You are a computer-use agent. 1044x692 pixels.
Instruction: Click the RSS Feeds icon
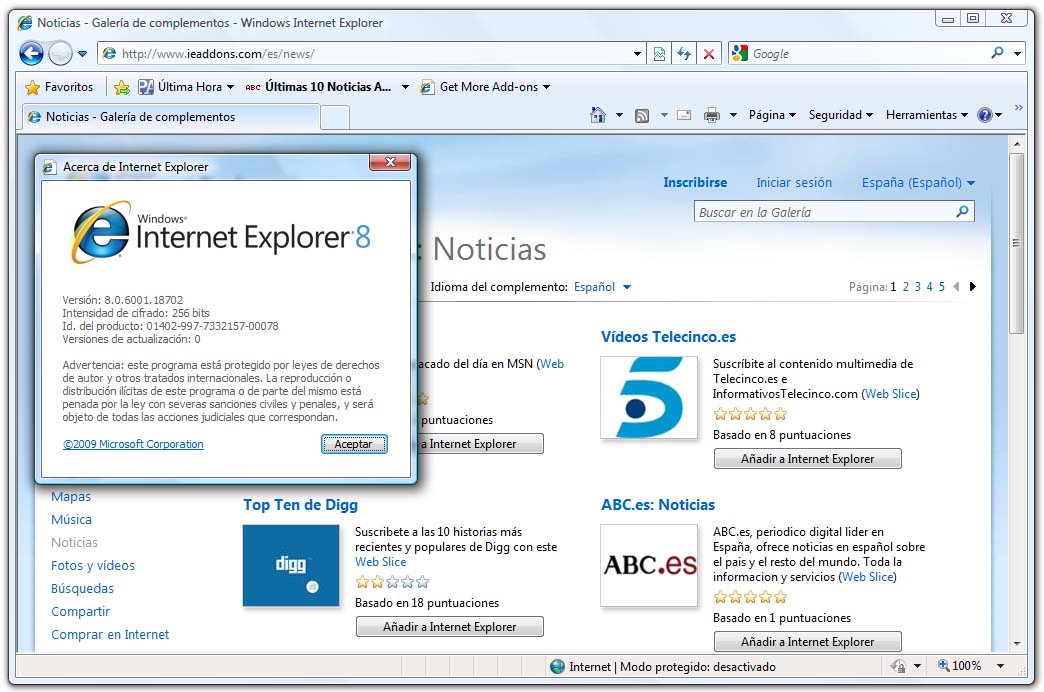click(642, 116)
